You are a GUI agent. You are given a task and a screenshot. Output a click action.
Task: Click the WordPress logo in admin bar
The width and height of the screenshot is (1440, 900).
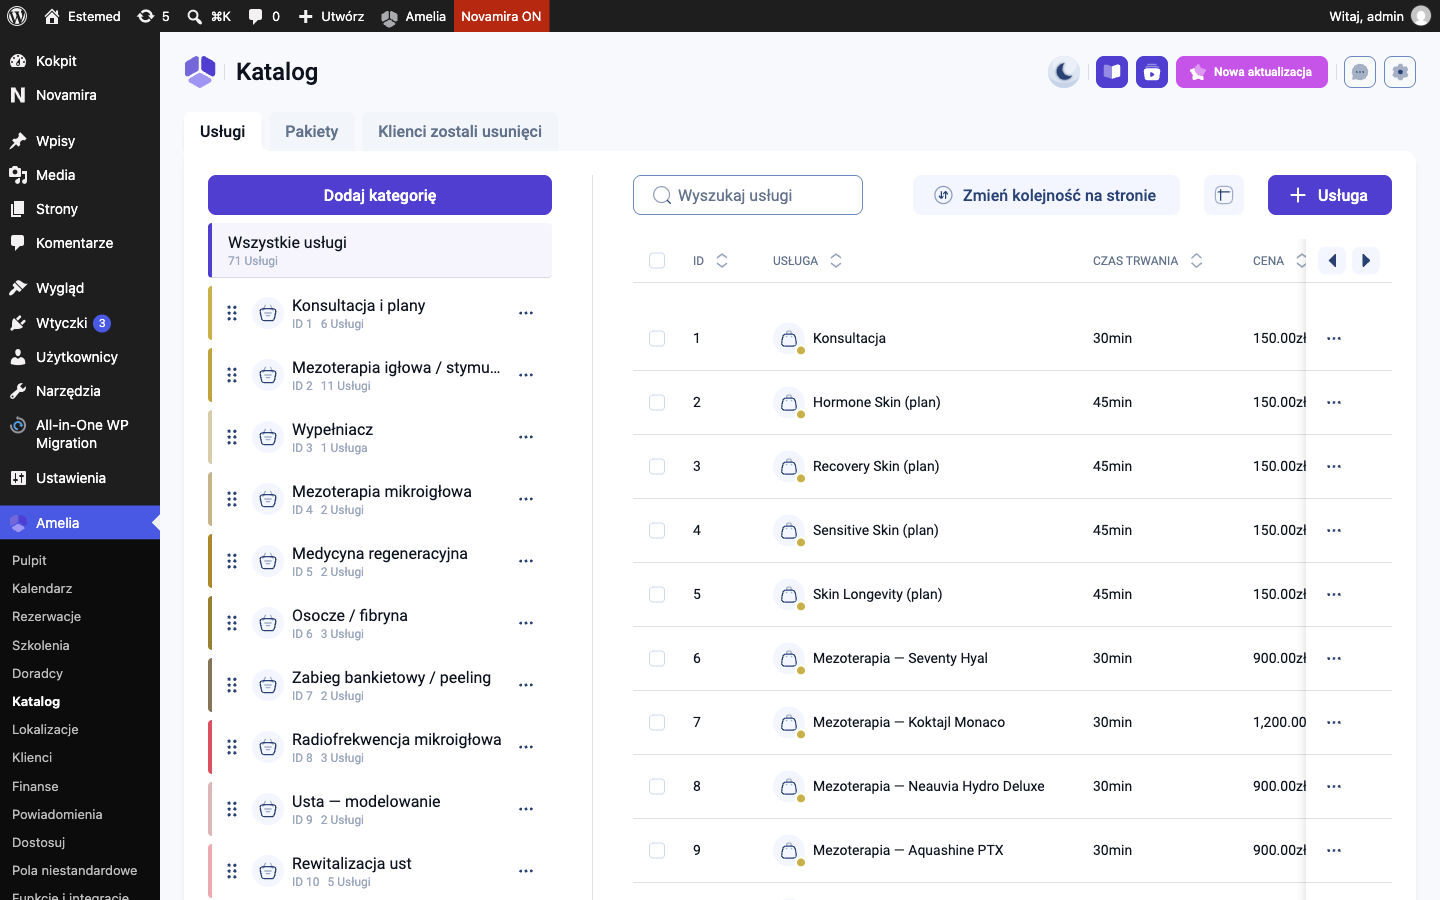[x=17, y=16]
